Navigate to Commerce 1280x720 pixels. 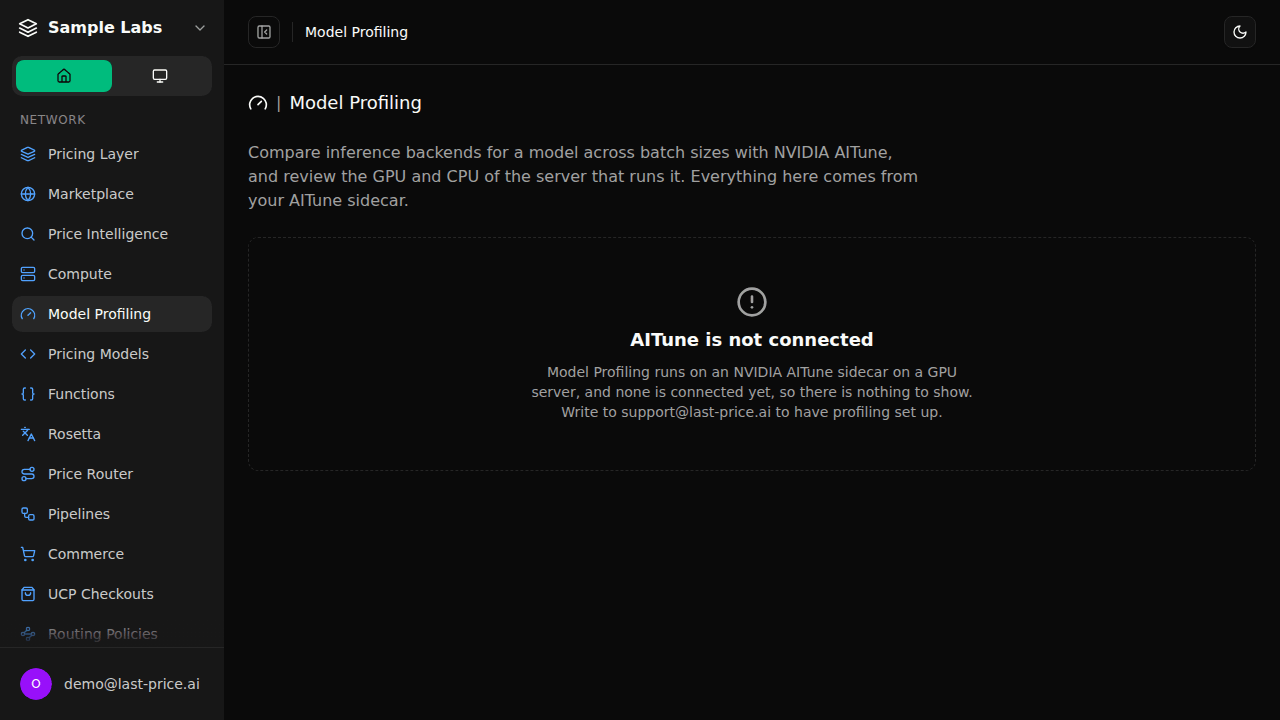pos(112,554)
